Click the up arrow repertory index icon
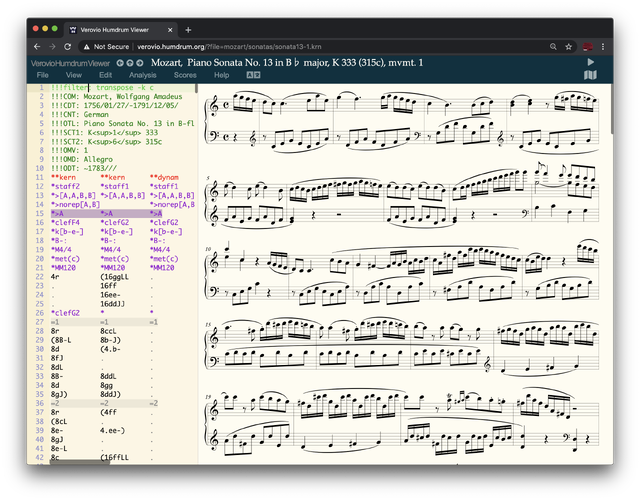The height and width of the screenshot is (500, 640). 132,63
